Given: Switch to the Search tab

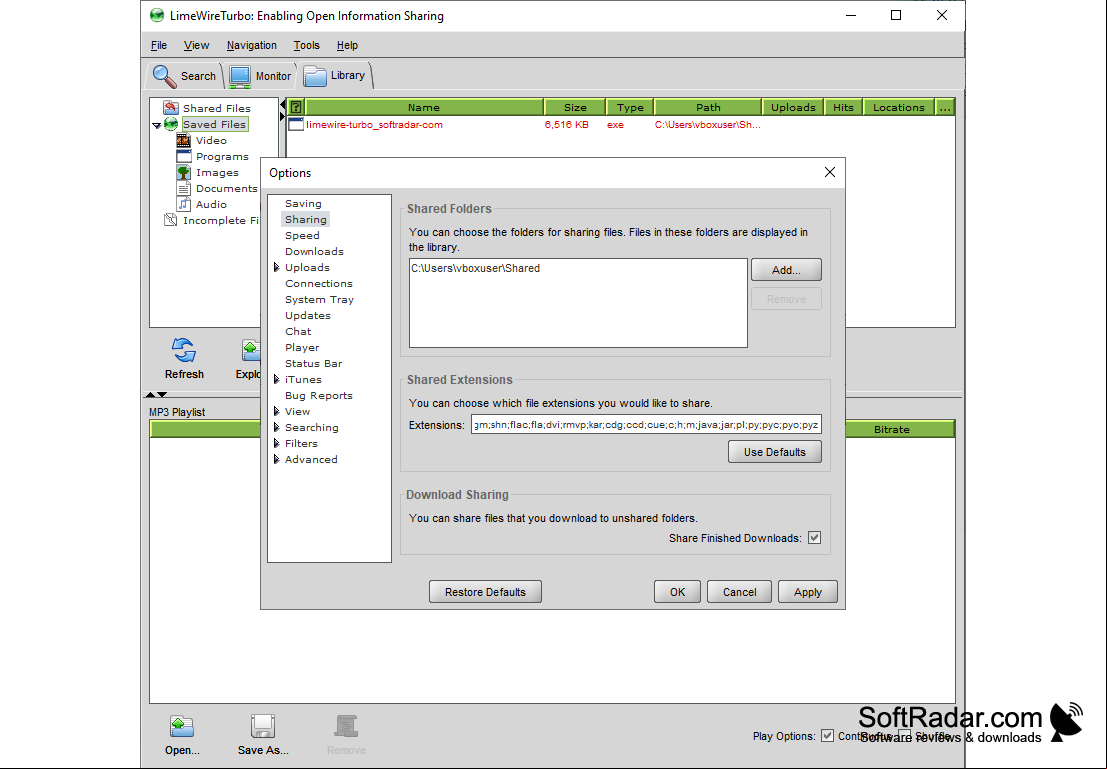Looking at the screenshot, I should [185, 76].
